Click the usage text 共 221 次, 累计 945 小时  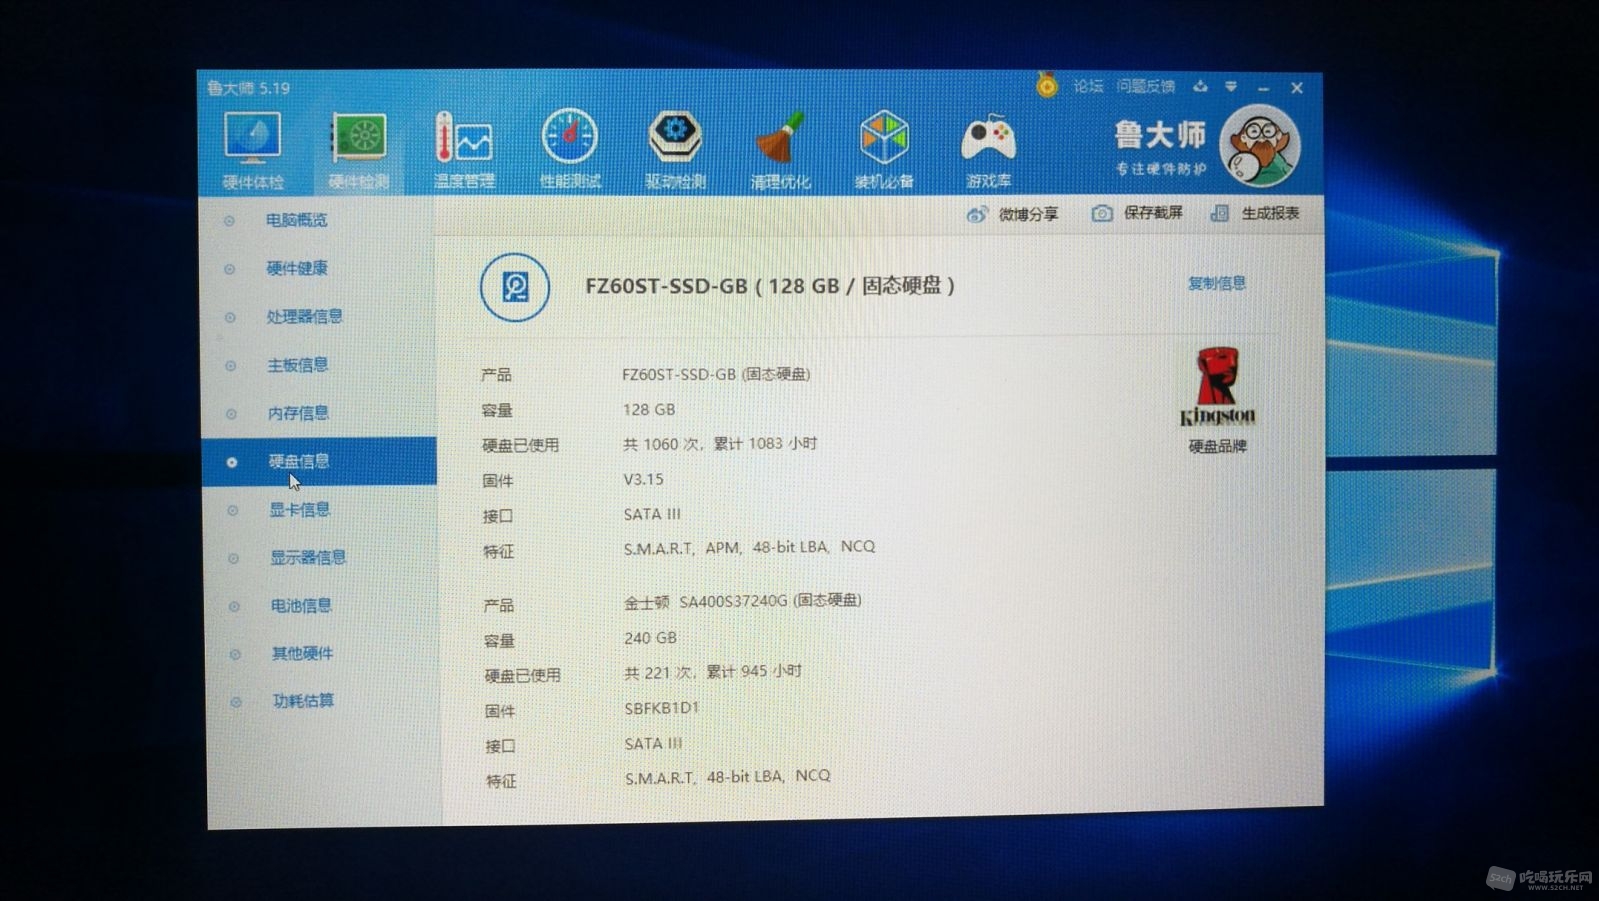[x=713, y=672]
